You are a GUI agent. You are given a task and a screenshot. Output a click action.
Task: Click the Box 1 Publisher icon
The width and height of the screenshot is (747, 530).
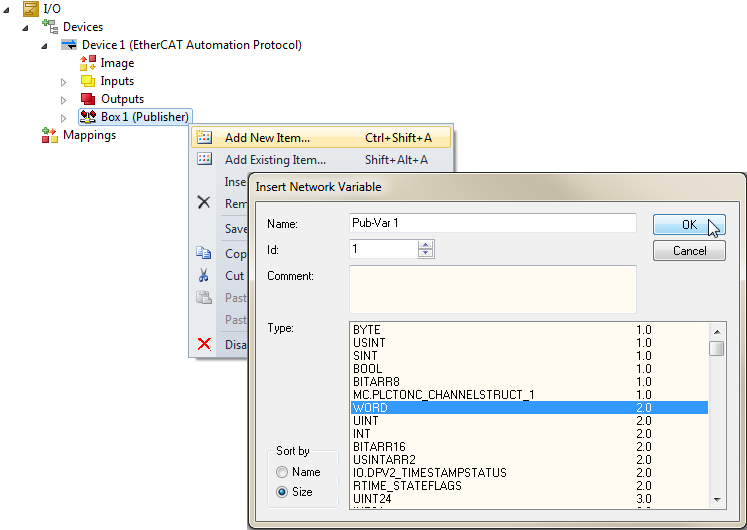click(x=88, y=117)
